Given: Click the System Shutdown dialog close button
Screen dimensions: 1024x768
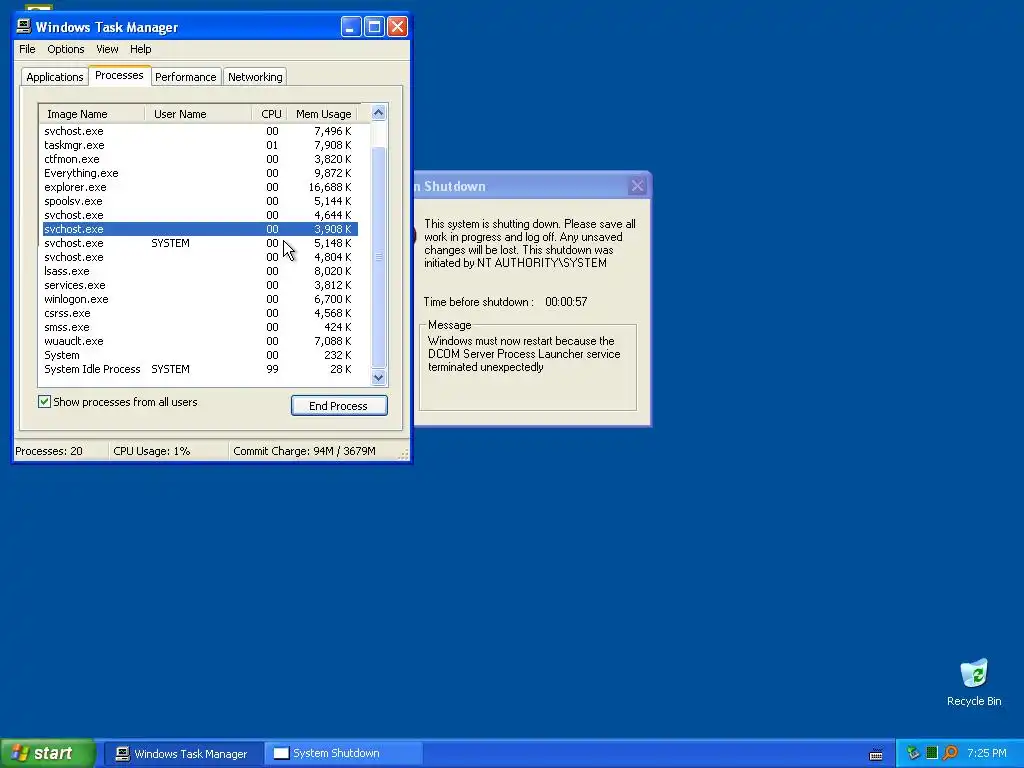Looking at the screenshot, I should pos(637,186).
